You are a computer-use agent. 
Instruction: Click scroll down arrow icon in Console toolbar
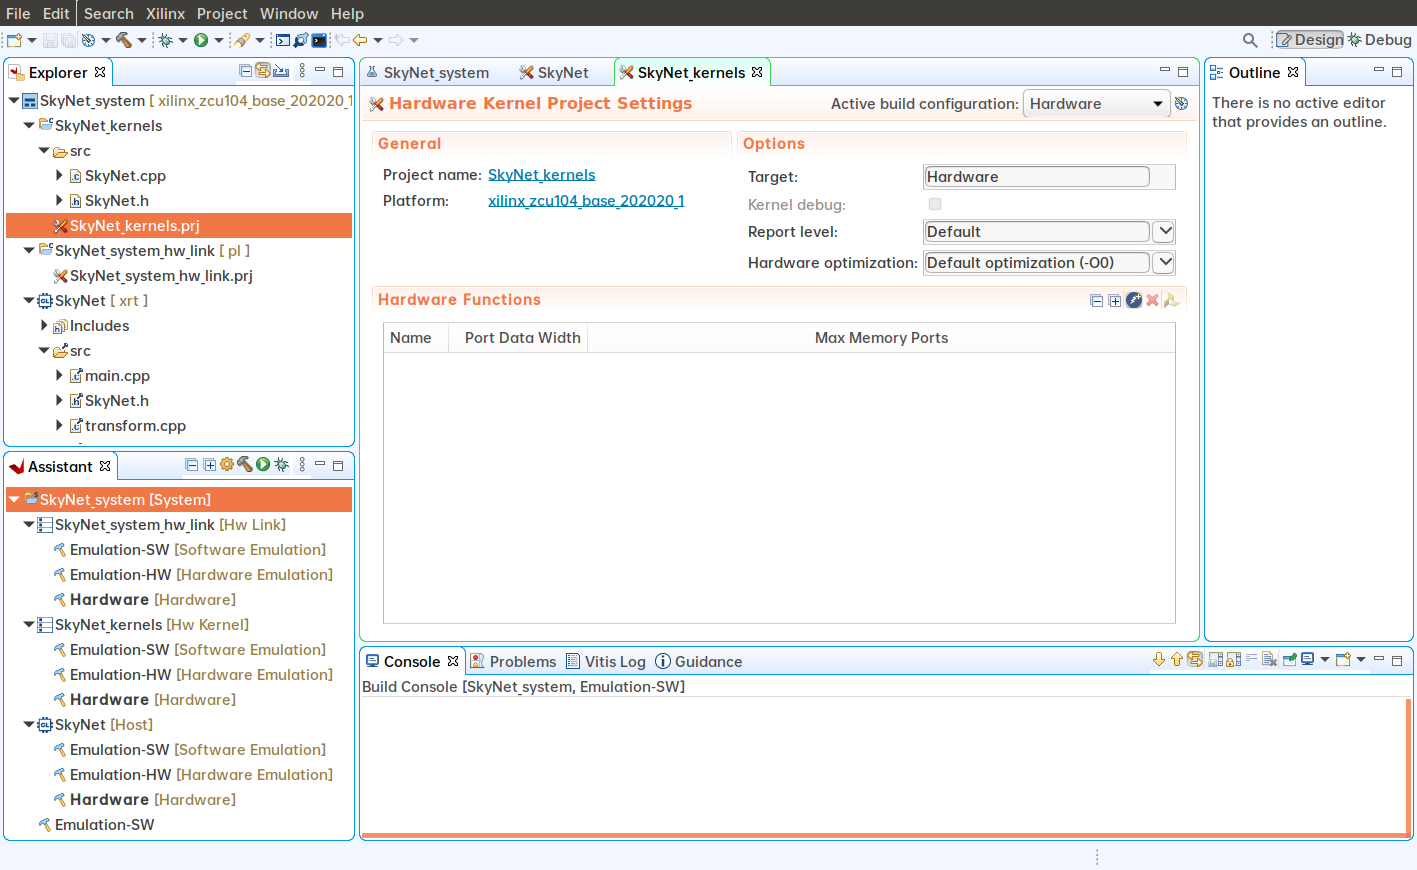1159,660
